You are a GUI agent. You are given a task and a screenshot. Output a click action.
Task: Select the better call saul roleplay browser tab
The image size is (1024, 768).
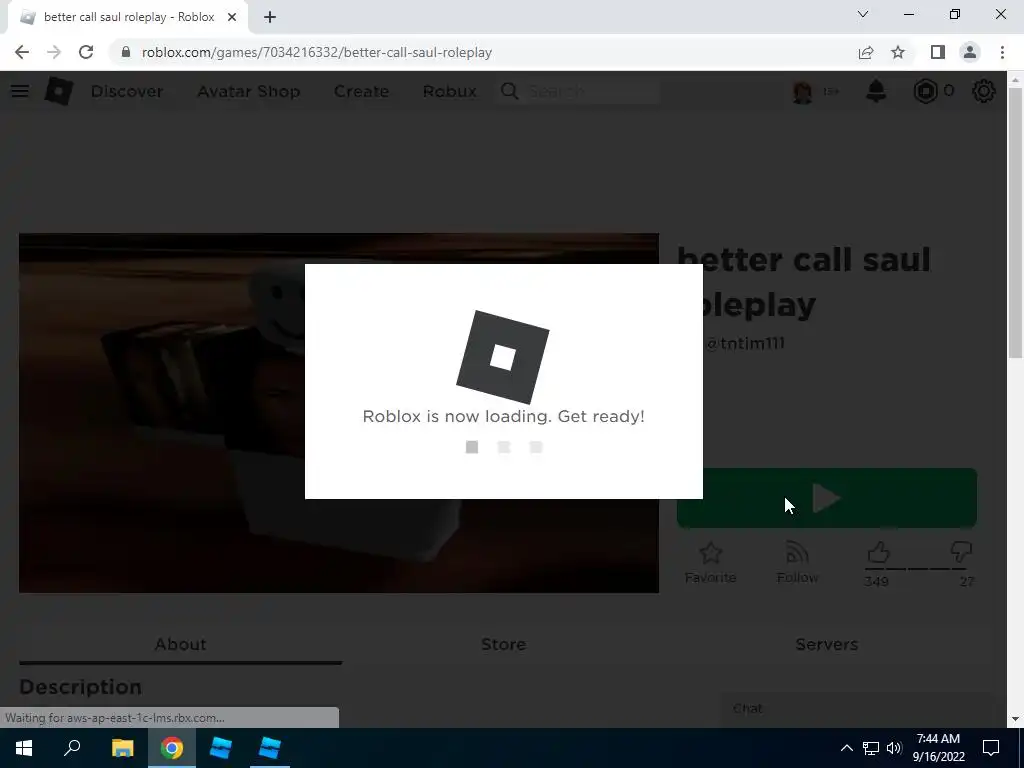click(127, 18)
